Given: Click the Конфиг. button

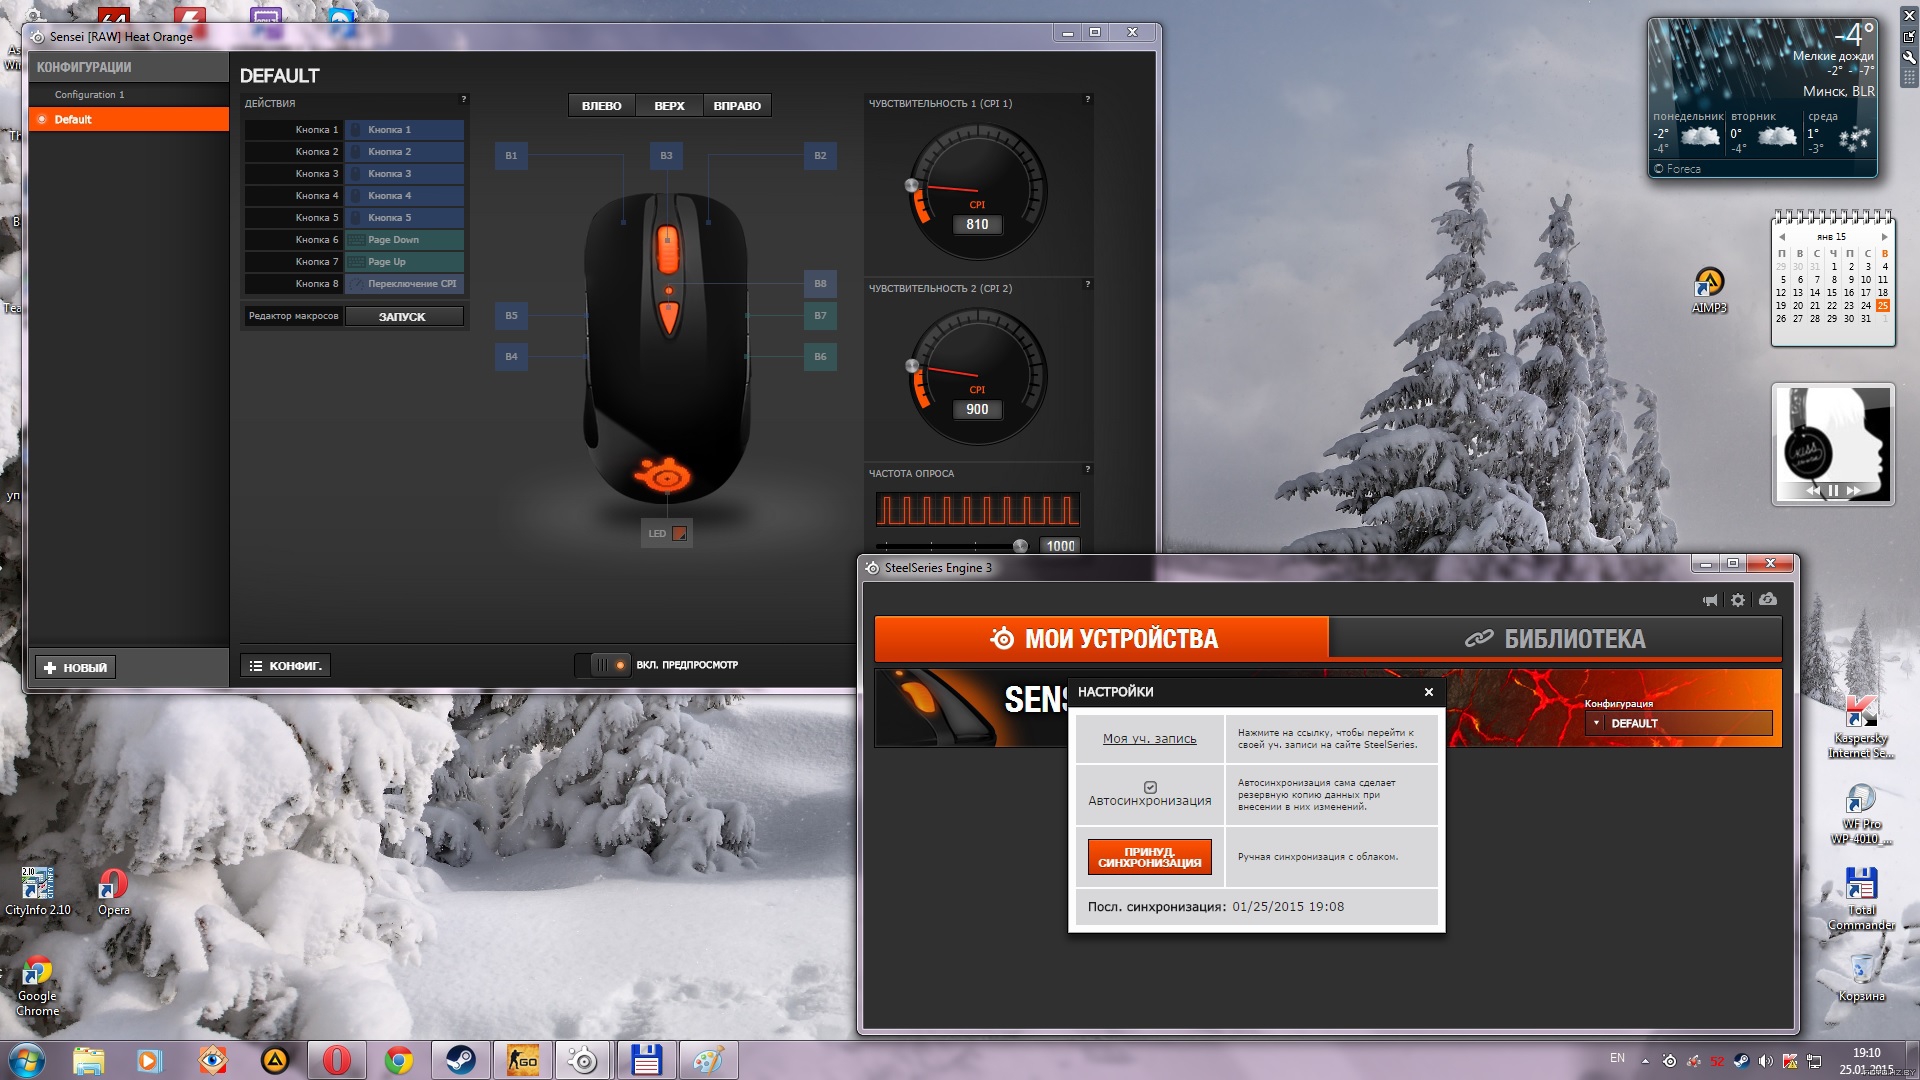Looking at the screenshot, I should (286, 666).
